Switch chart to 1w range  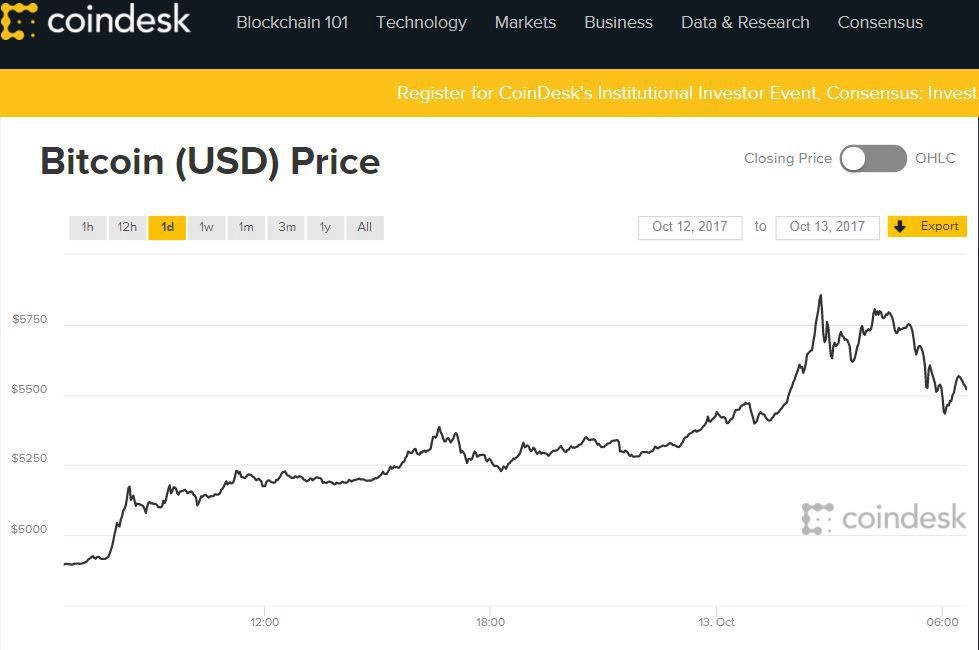(x=206, y=228)
